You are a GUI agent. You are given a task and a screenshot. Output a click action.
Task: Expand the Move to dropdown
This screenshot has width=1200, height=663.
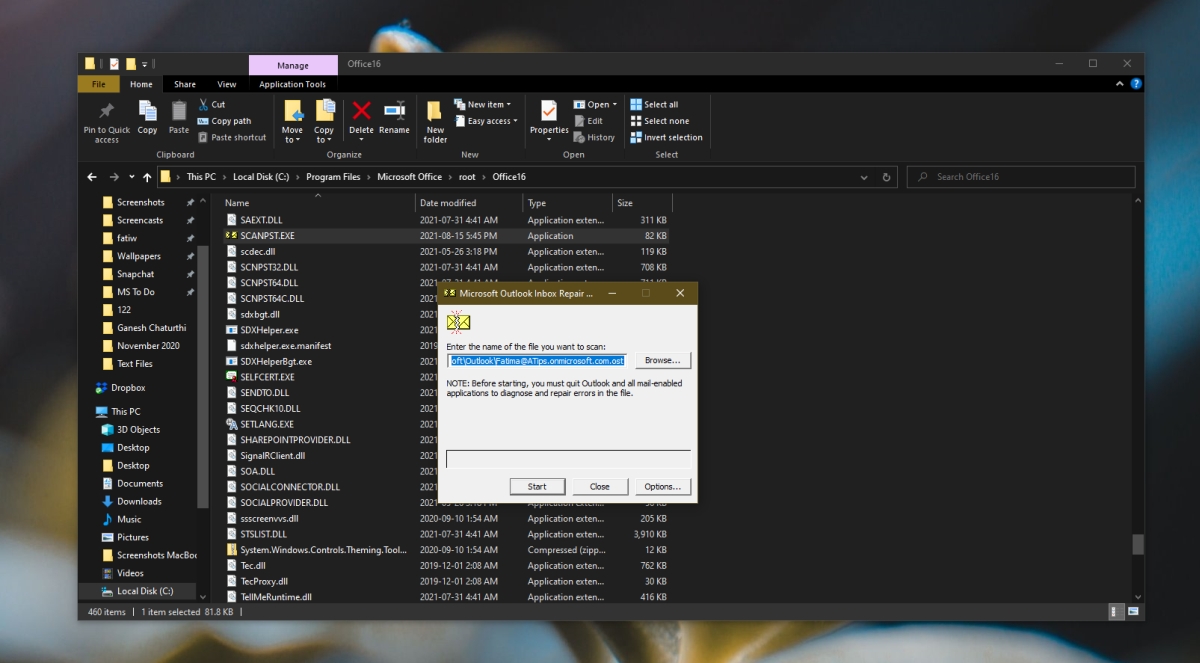point(292,140)
